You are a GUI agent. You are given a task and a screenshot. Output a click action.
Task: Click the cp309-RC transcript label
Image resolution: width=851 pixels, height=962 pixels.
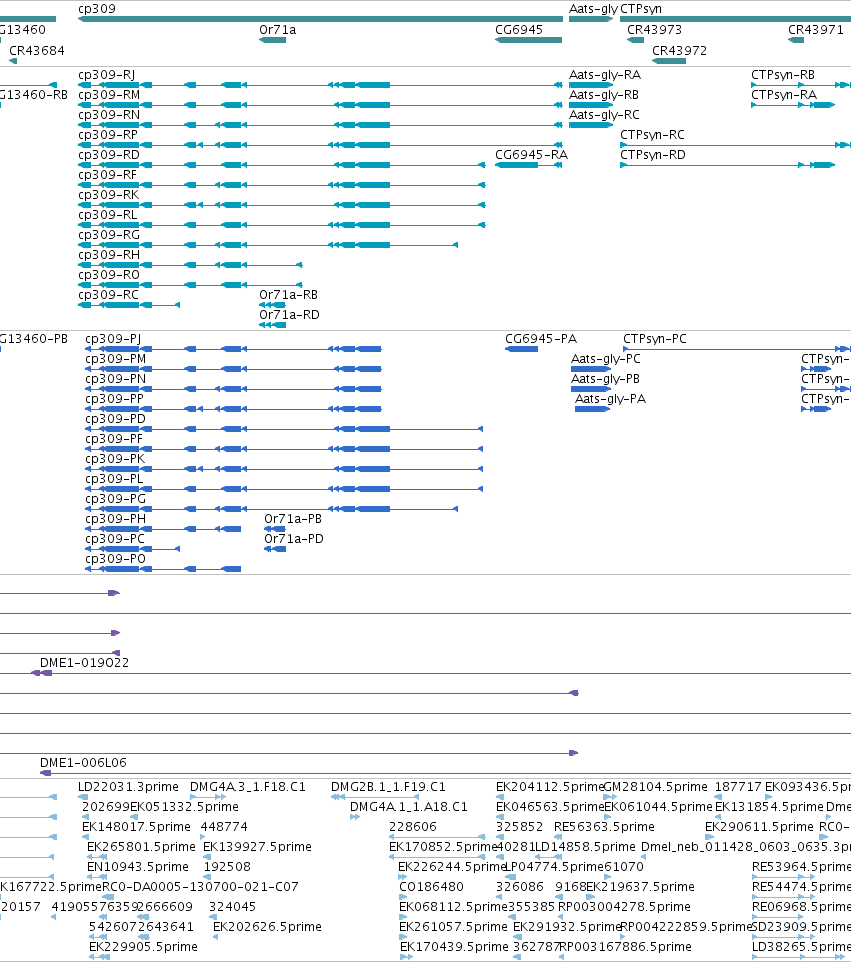(109, 294)
